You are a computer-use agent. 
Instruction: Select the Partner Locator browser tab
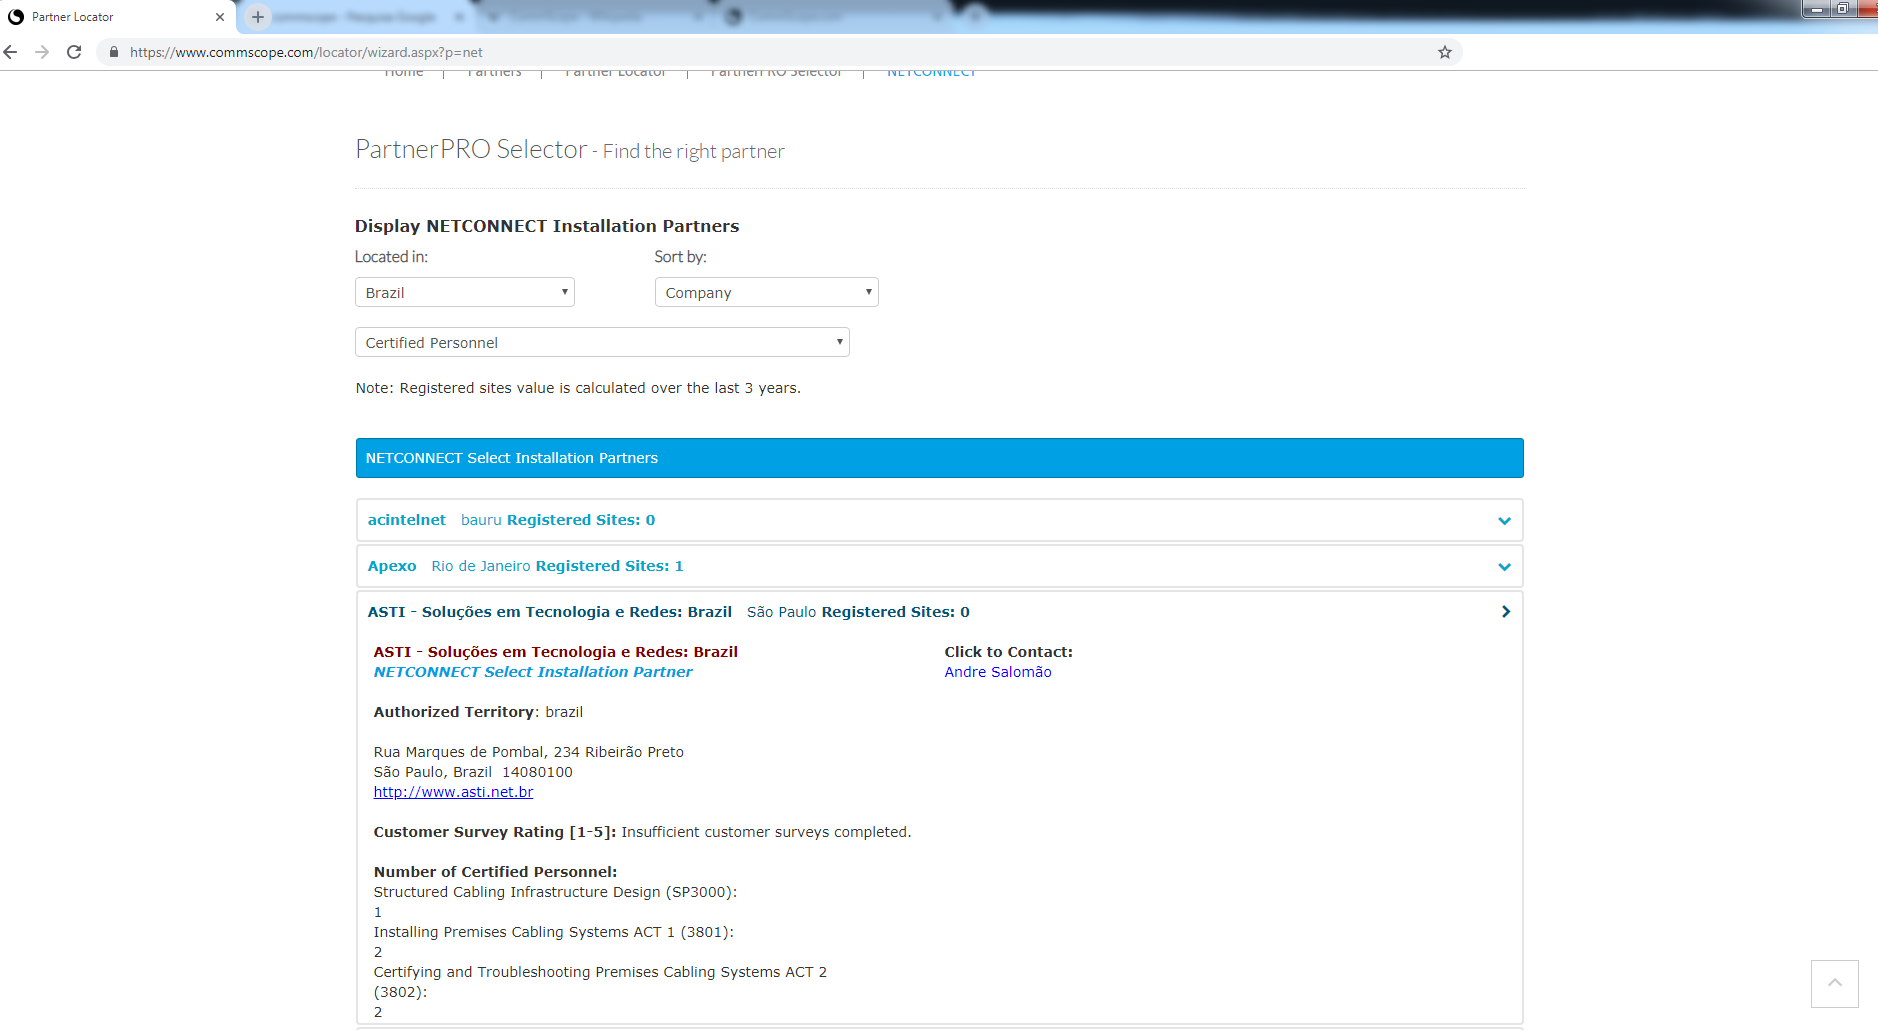pyautogui.click(x=118, y=17)
